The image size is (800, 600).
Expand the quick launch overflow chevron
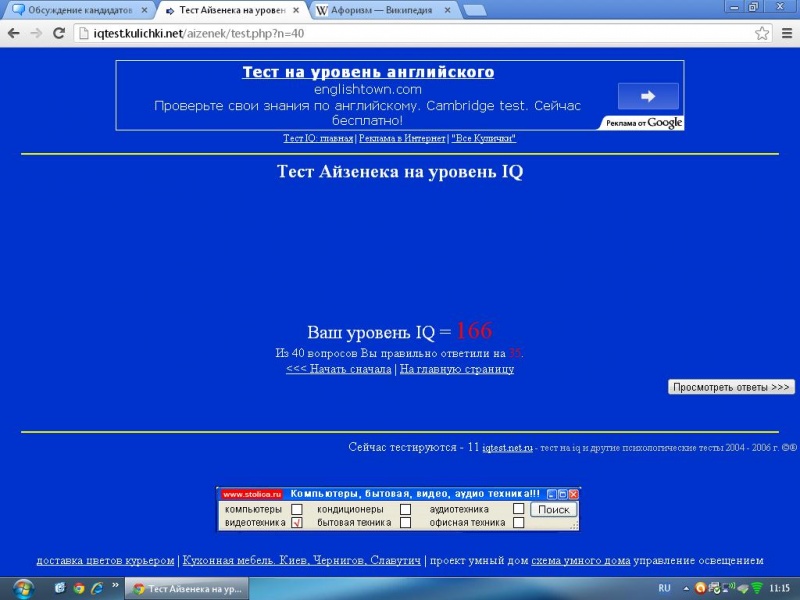[x=115, y=585]
